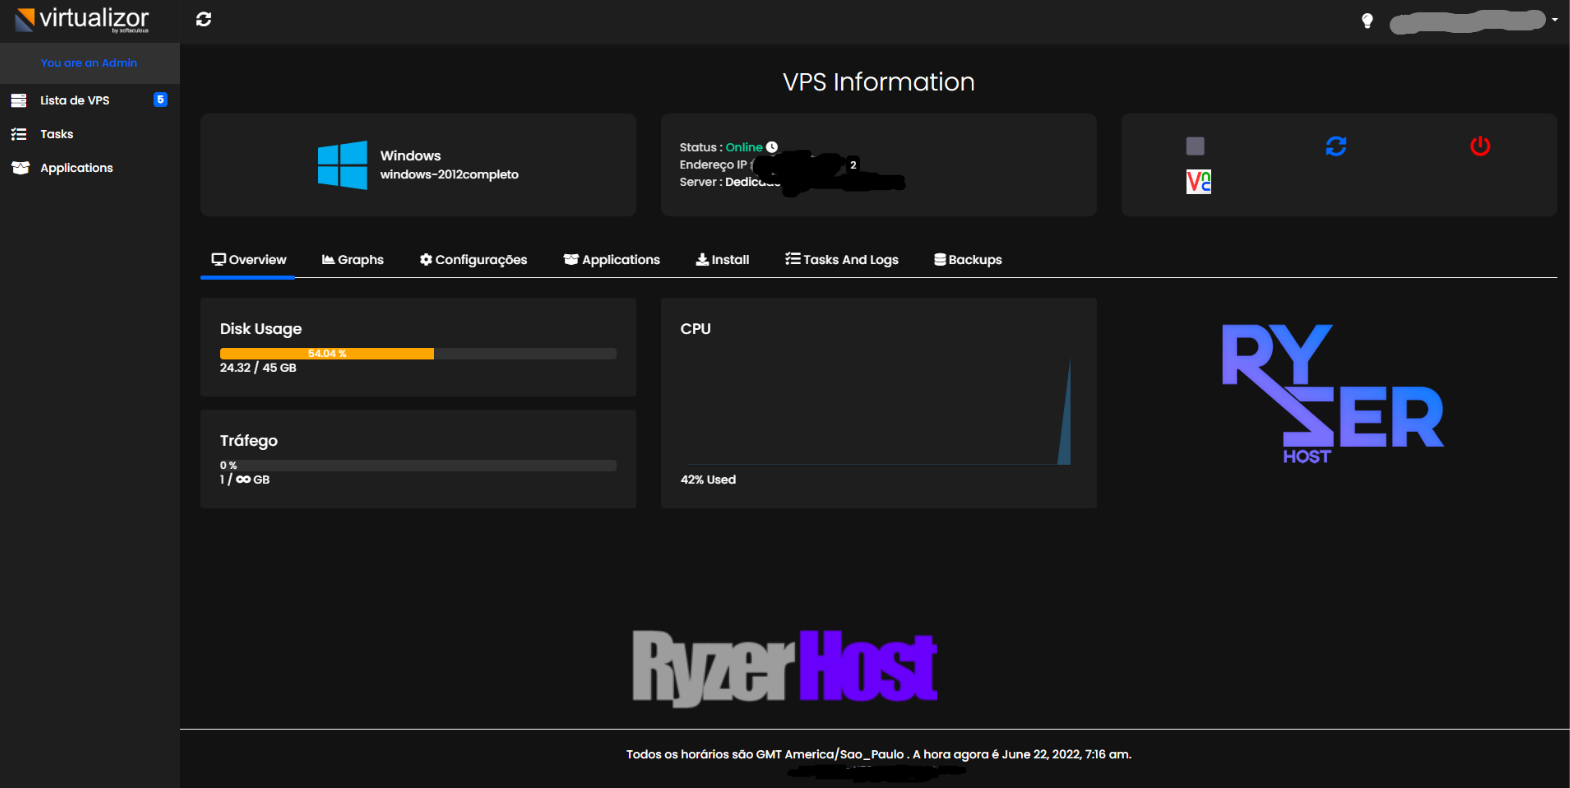Open the Configurações tab
Image resolution: width=1570 pixels, height=788 pixels.
point(473,260)
